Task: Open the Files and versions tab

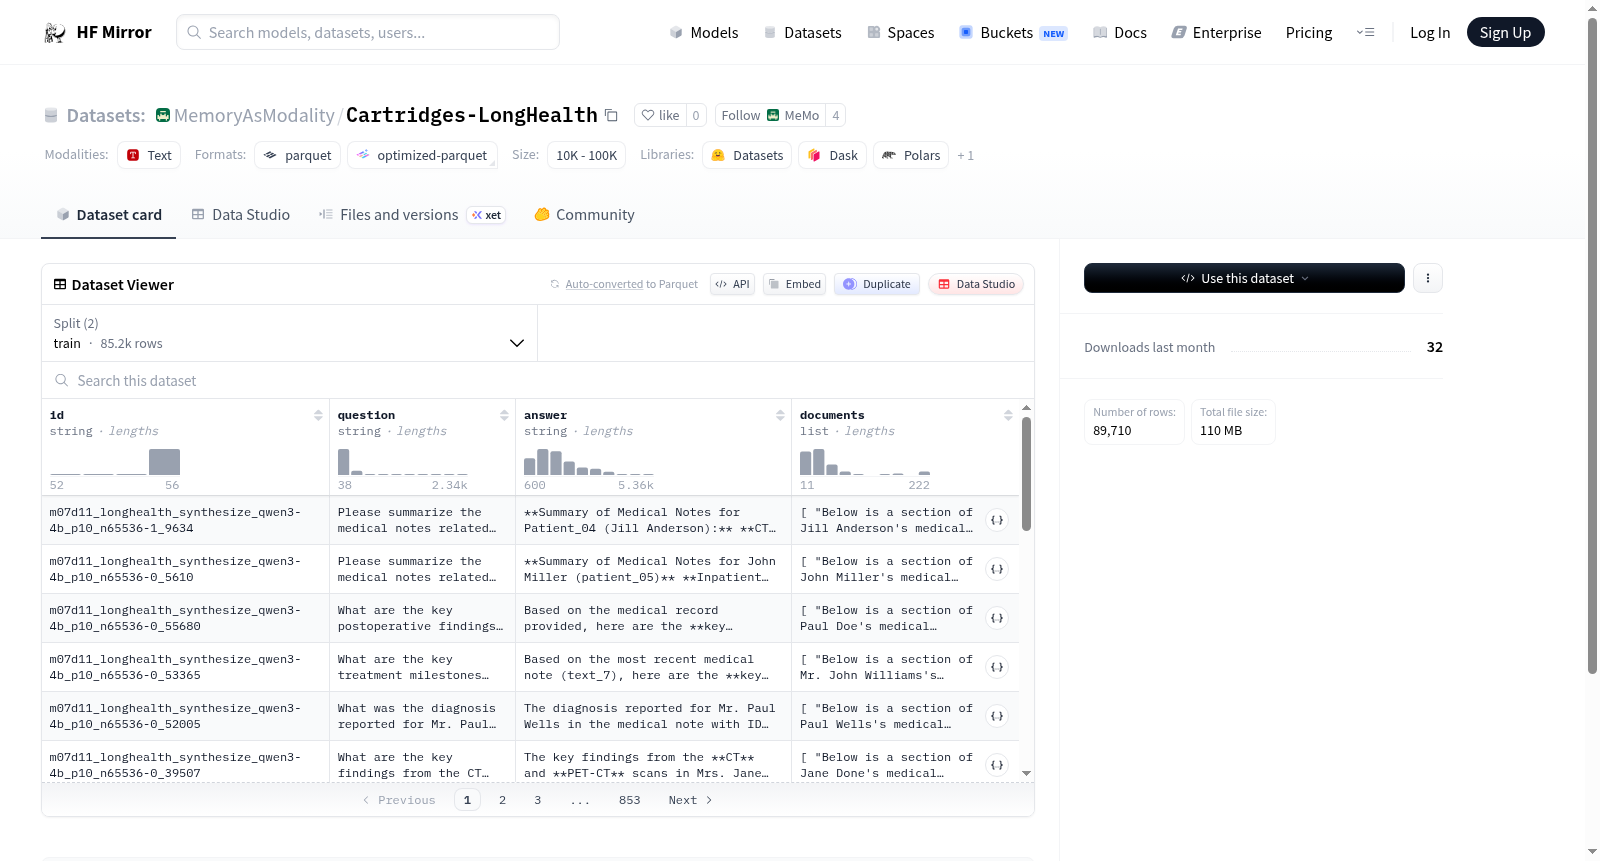Action: coord(412,215)
